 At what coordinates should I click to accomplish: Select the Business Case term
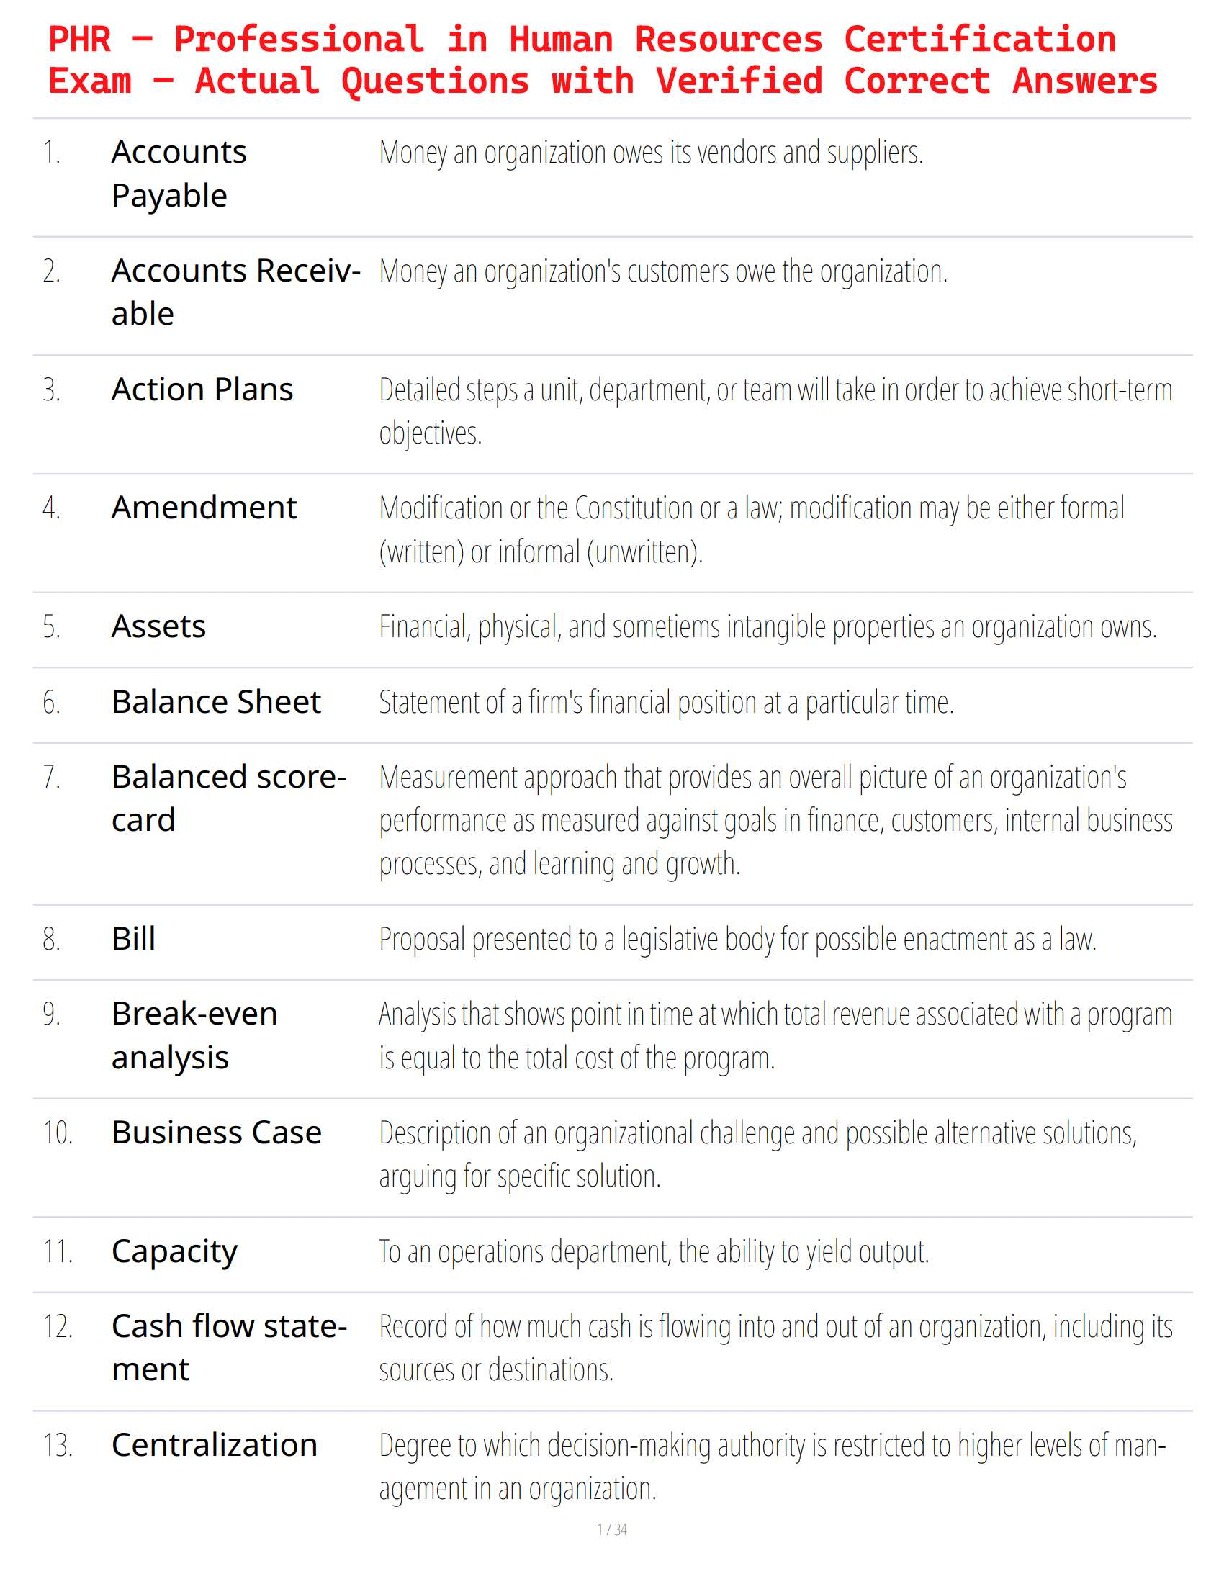(216, 1132)
